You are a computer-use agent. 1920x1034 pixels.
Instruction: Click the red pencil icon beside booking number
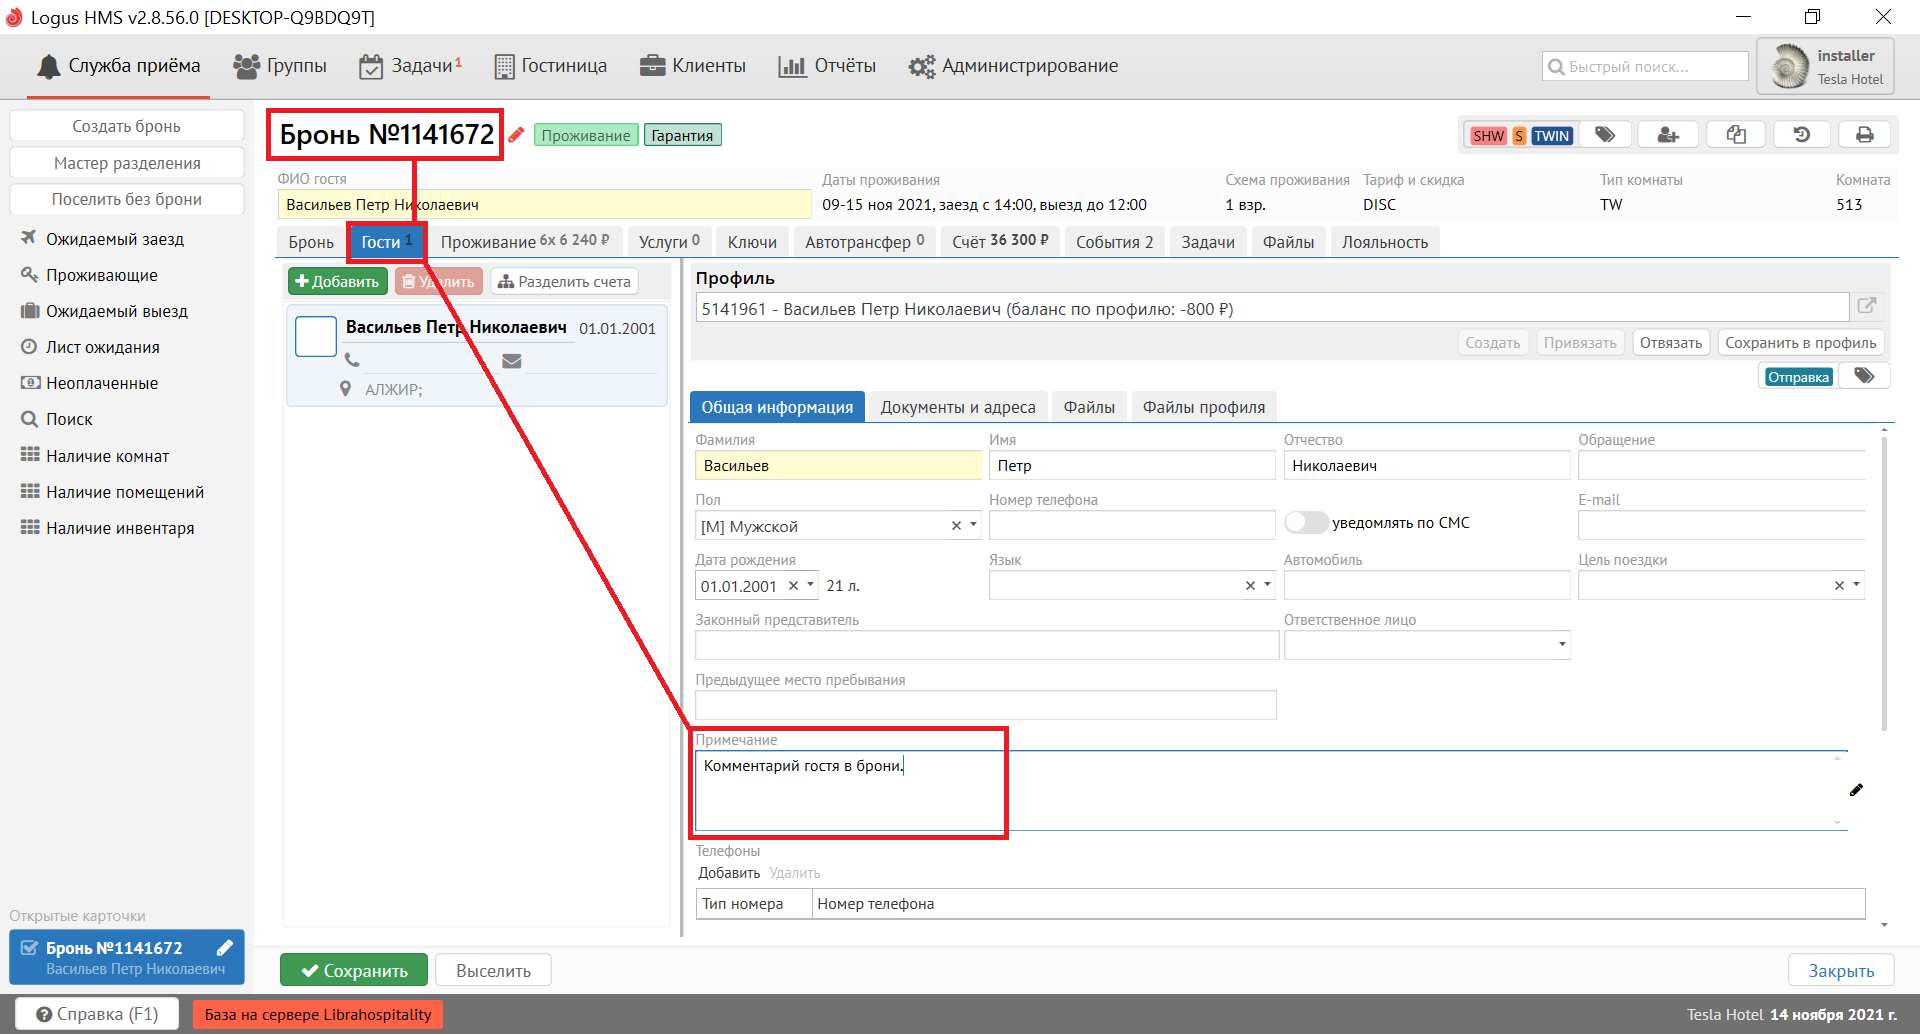pos(516,135)
